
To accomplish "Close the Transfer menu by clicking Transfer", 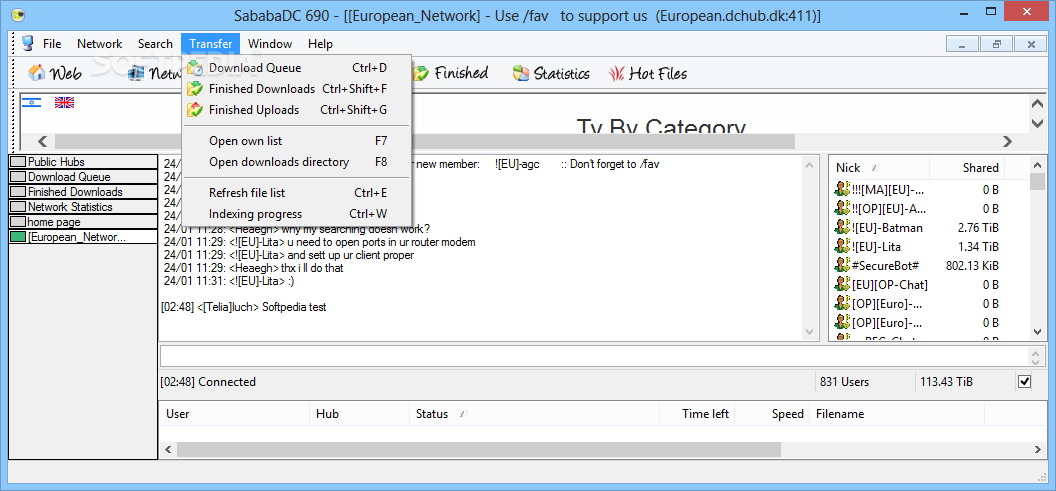I will pyautogui.click(x=211, y=44).
